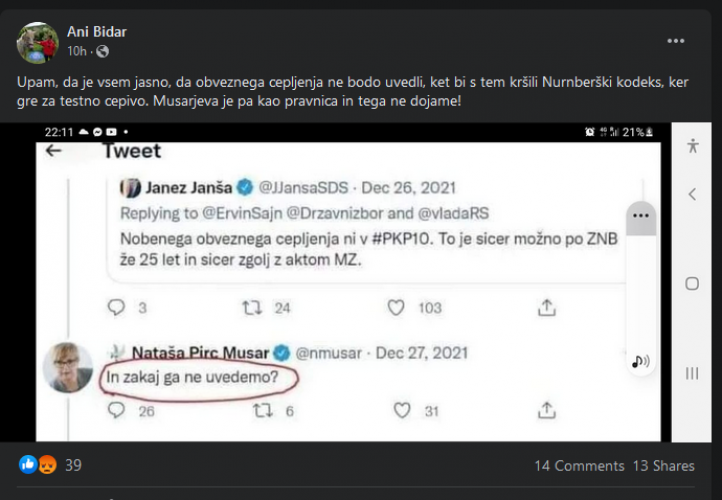
Task: Toggle the sound speaker bubble icon
Action: pyautogui.click(x=640, y=362)
